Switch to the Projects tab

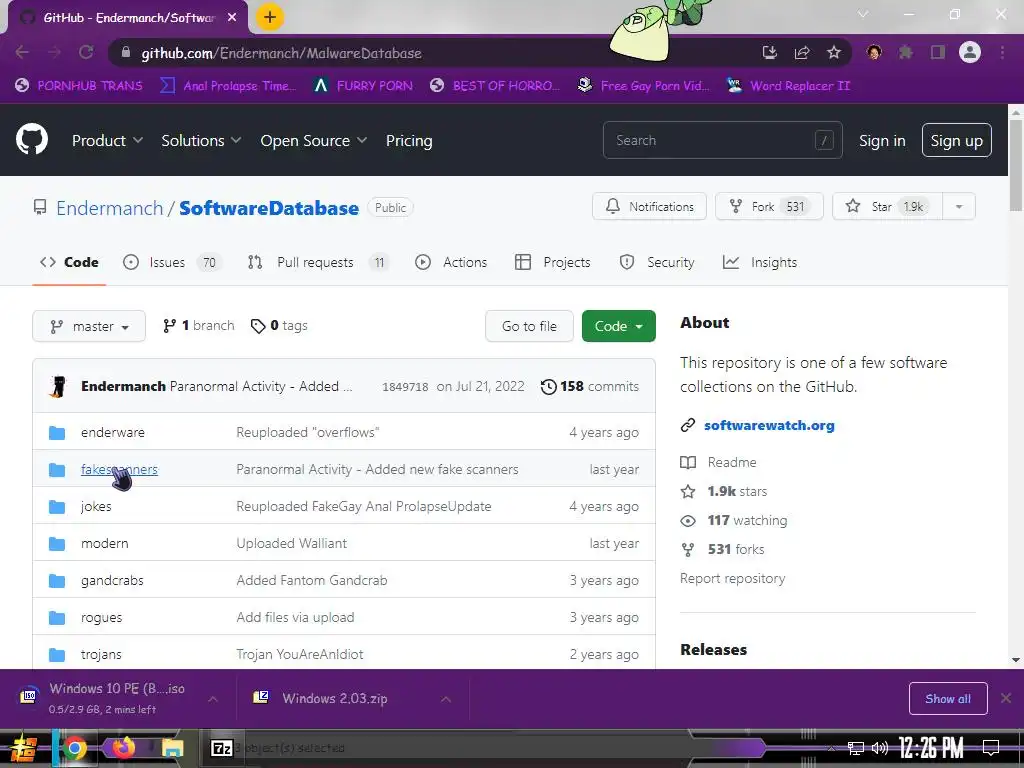tap(552, 262)
